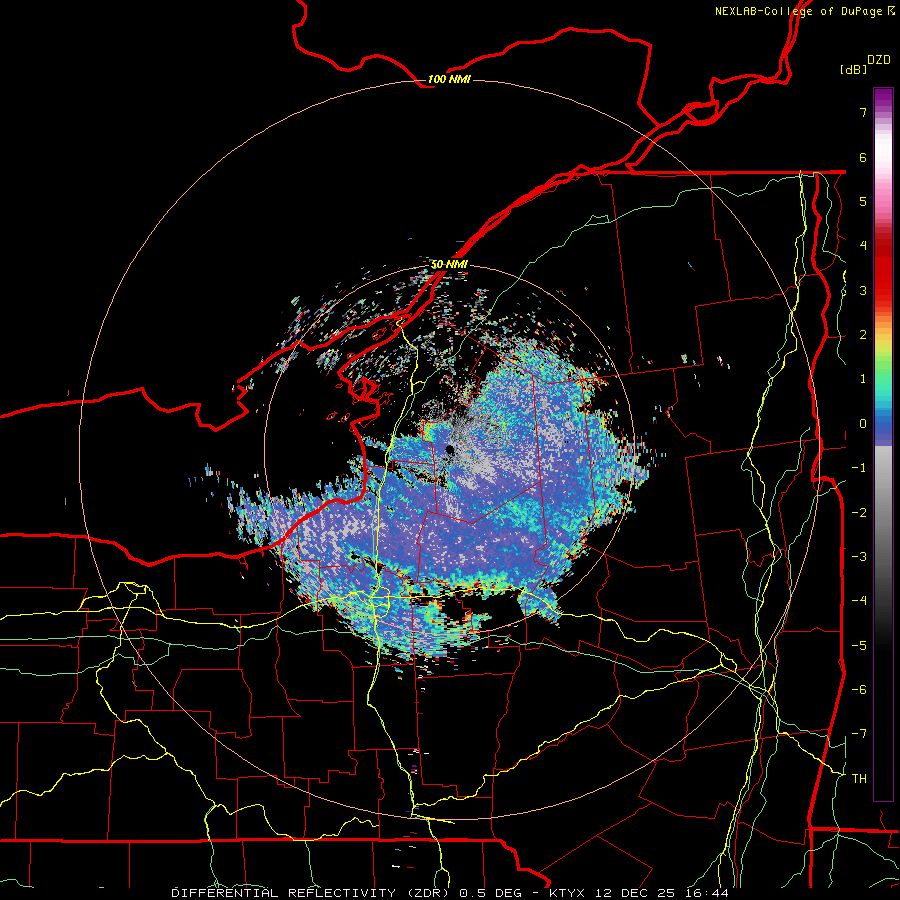Click the red segment of the color bar

point(883,270)
